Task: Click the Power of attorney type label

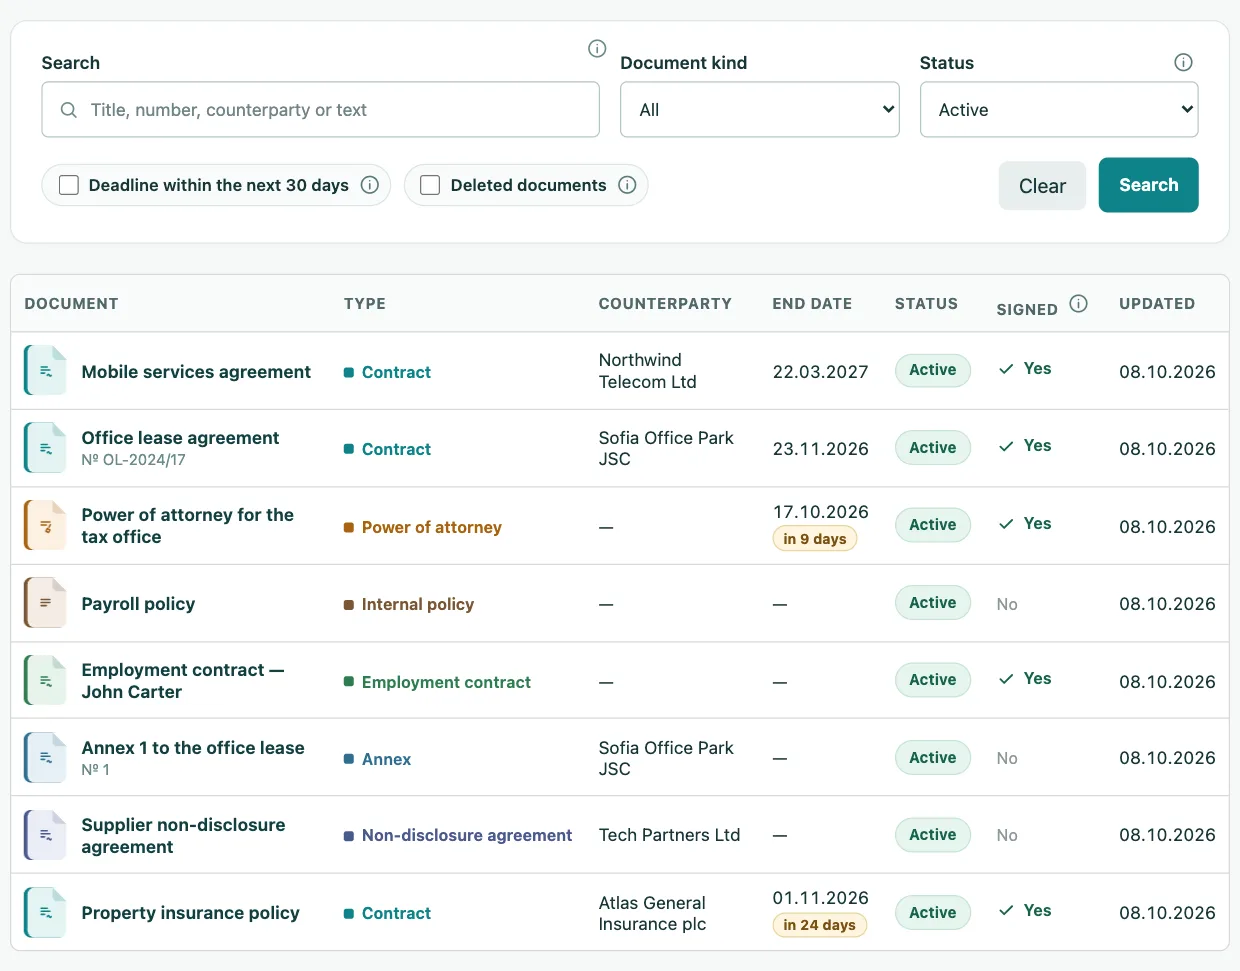Action: (432, 527)
